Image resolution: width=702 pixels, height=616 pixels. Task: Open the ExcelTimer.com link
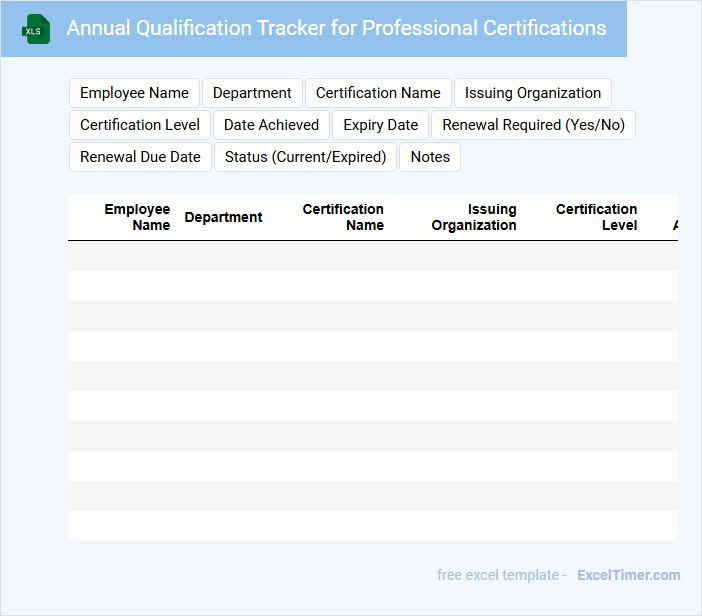(x=628, y=575)
